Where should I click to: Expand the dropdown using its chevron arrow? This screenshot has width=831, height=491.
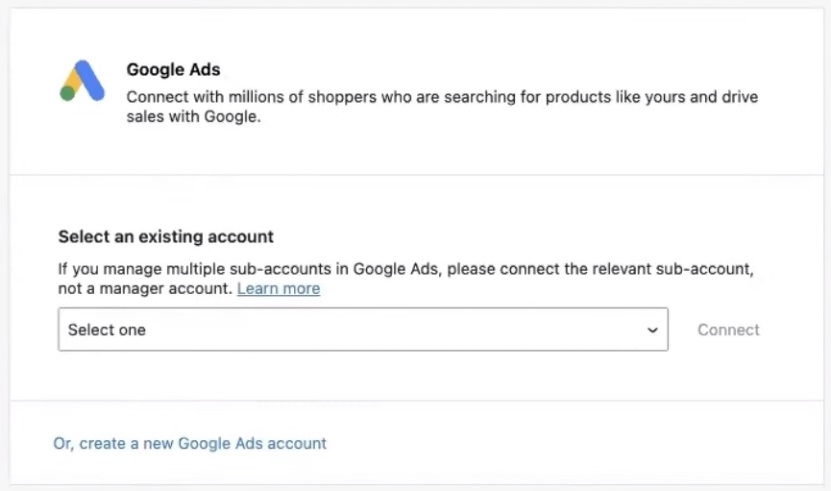[653, 330]
